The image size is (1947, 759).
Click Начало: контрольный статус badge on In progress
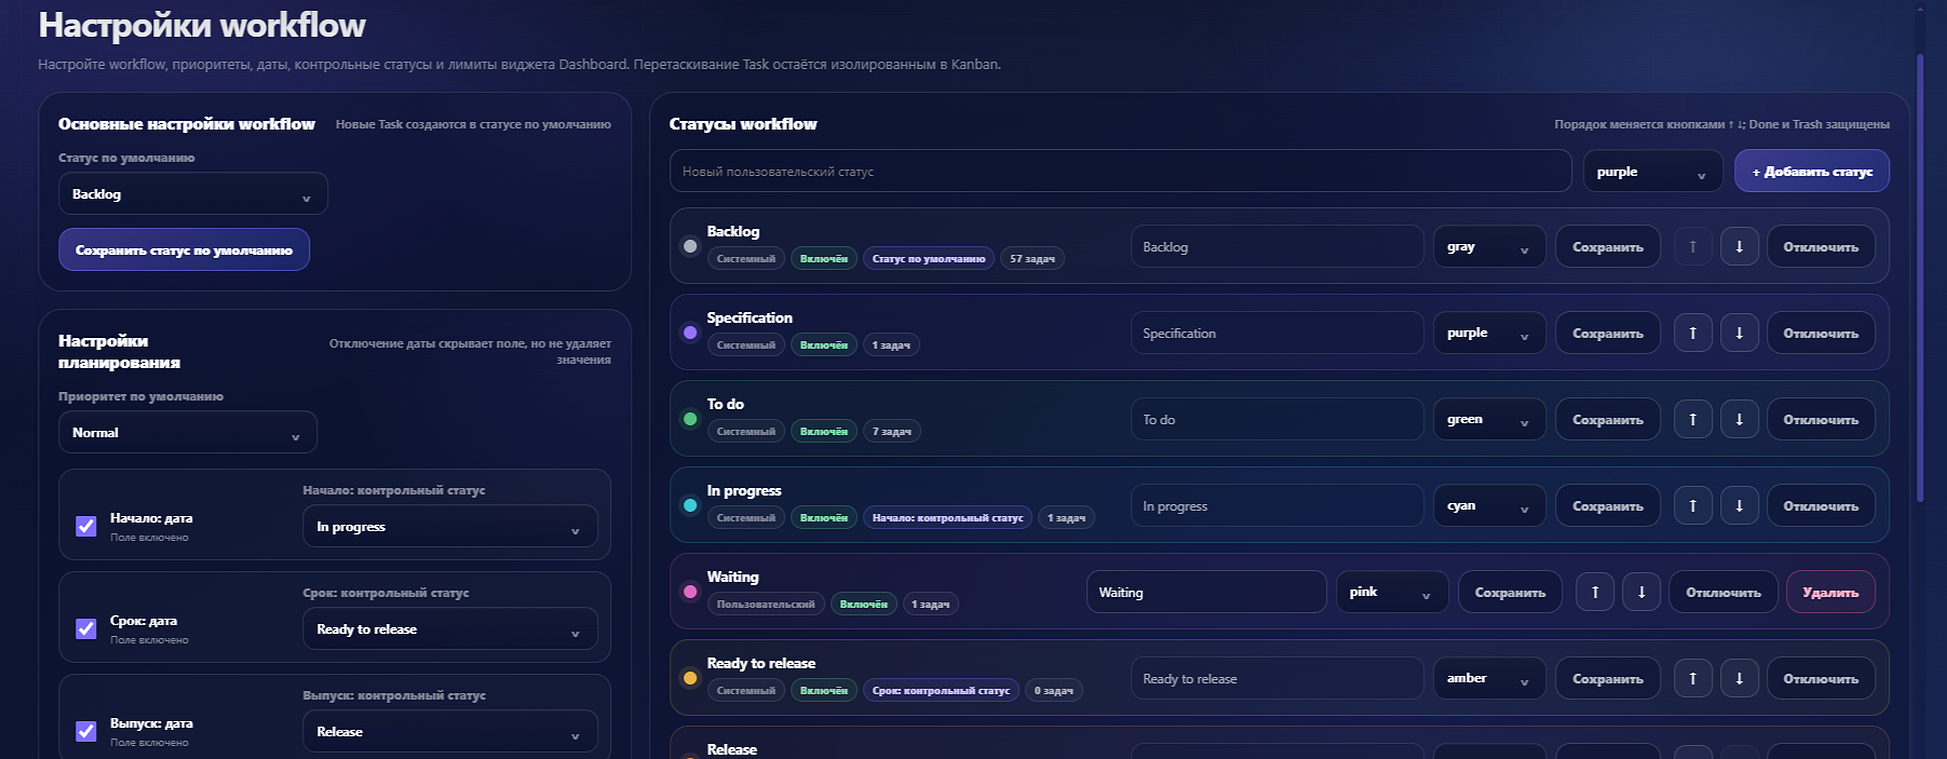[x=947, y=518]
